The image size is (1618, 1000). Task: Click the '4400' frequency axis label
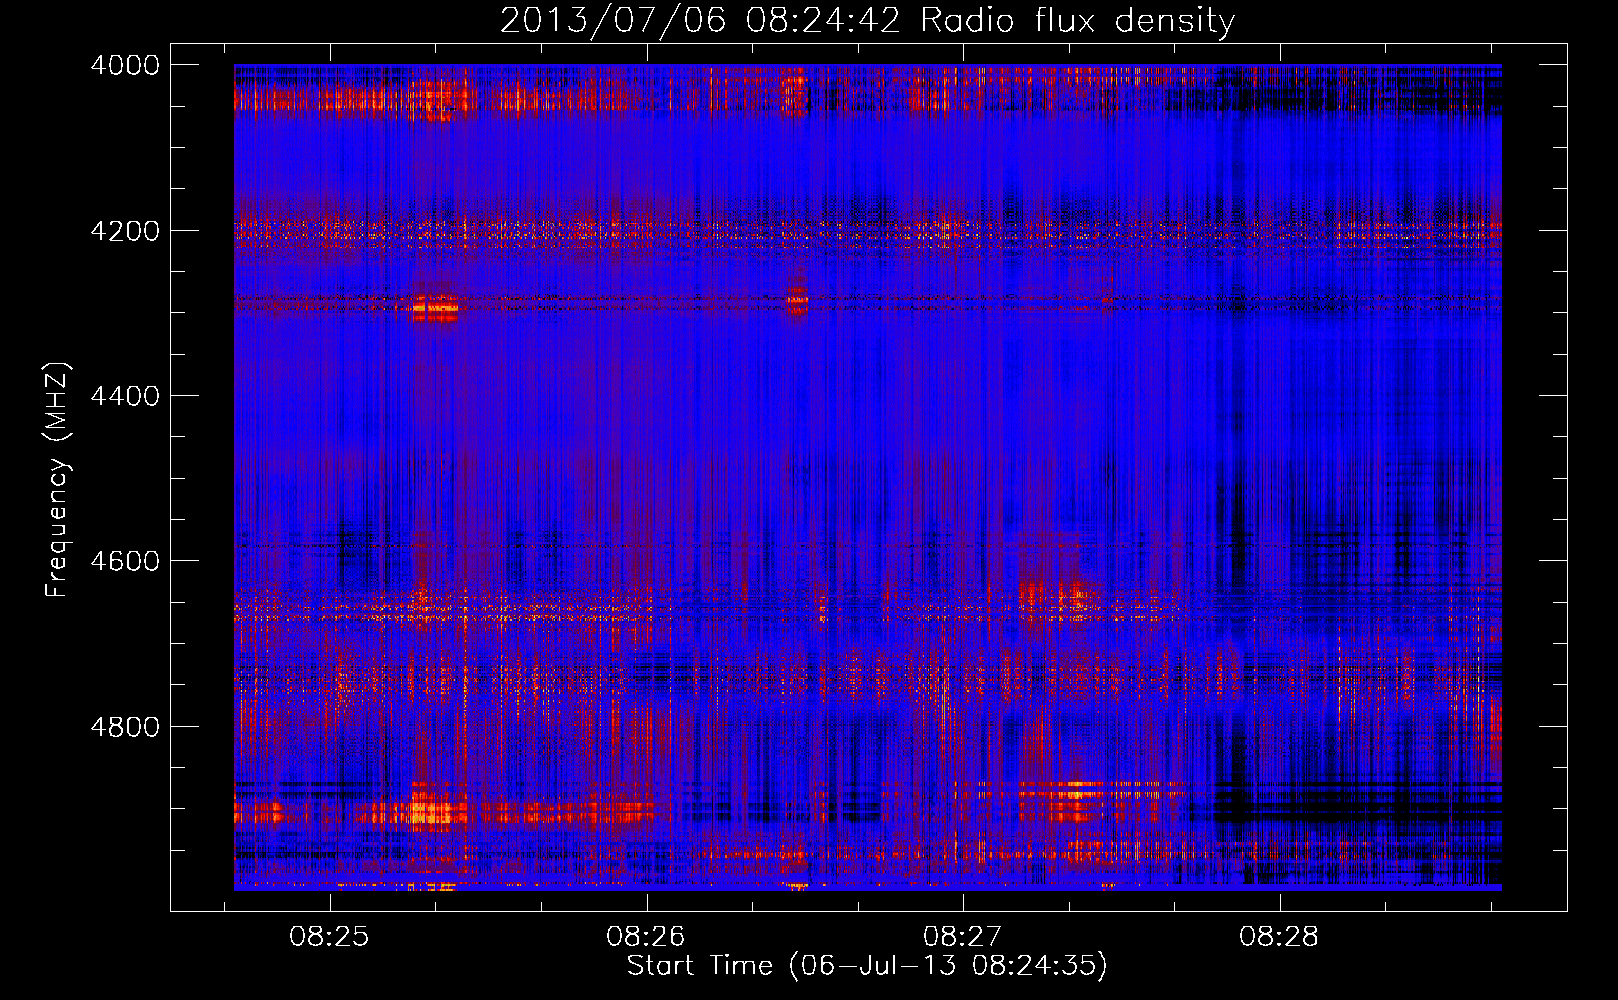coord(125,396)
